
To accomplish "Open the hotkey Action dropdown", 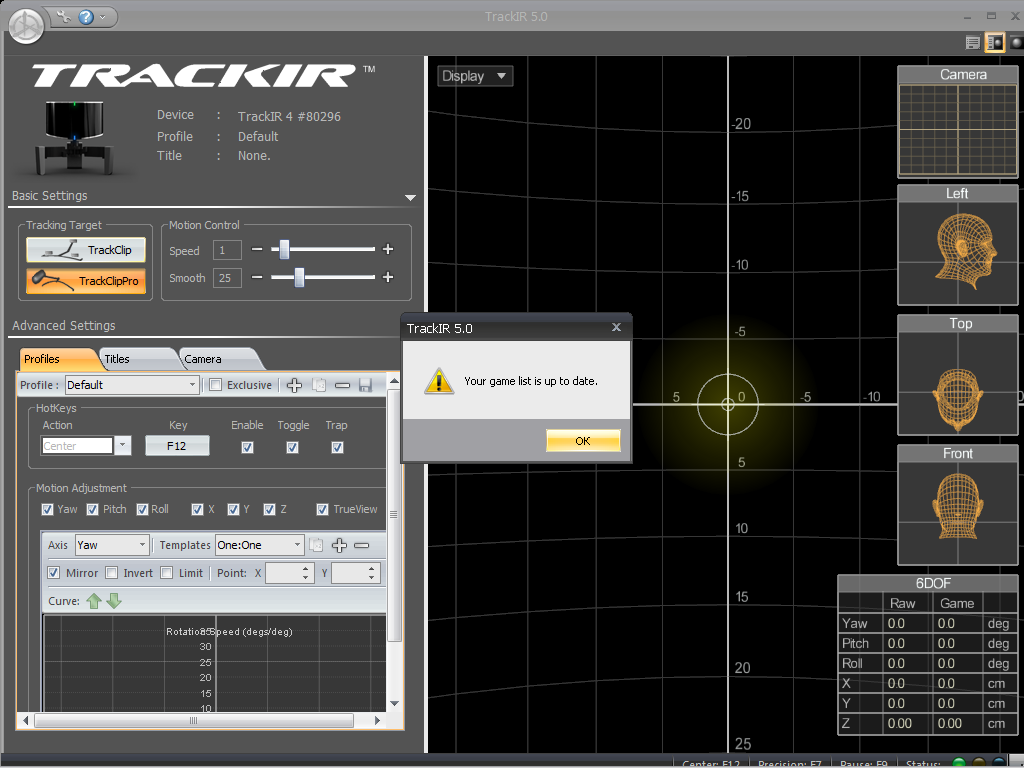I will point(122,446).
